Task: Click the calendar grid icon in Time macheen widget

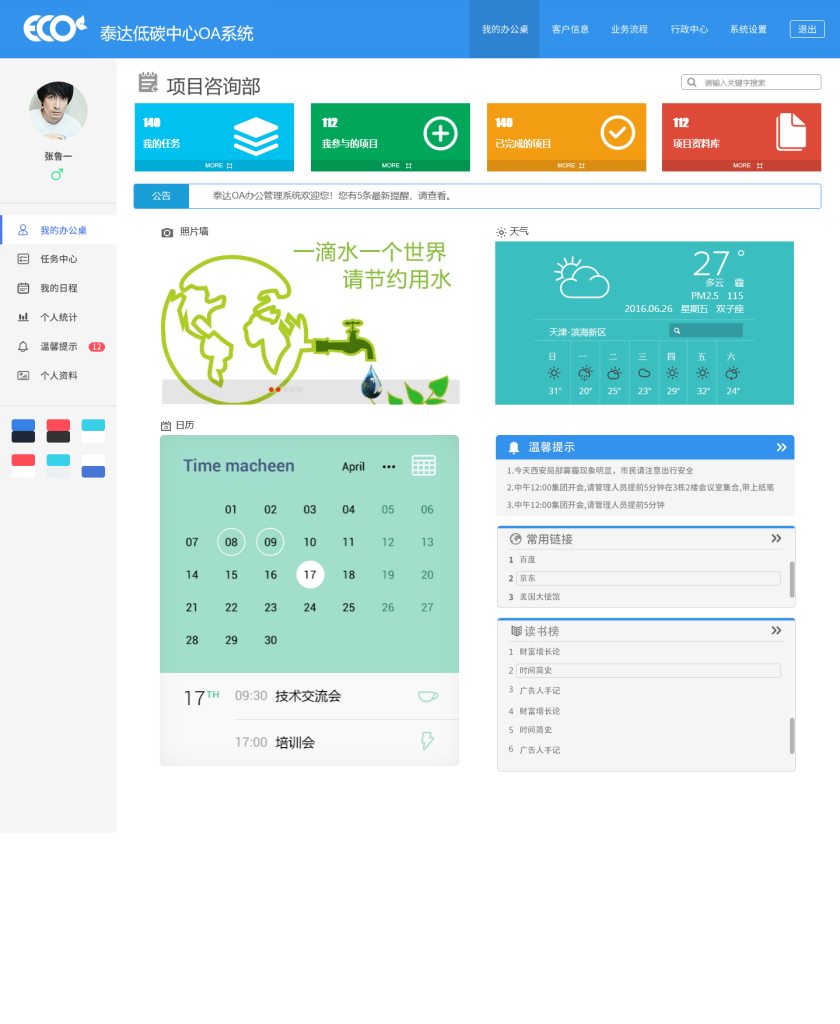Action: 425,466
